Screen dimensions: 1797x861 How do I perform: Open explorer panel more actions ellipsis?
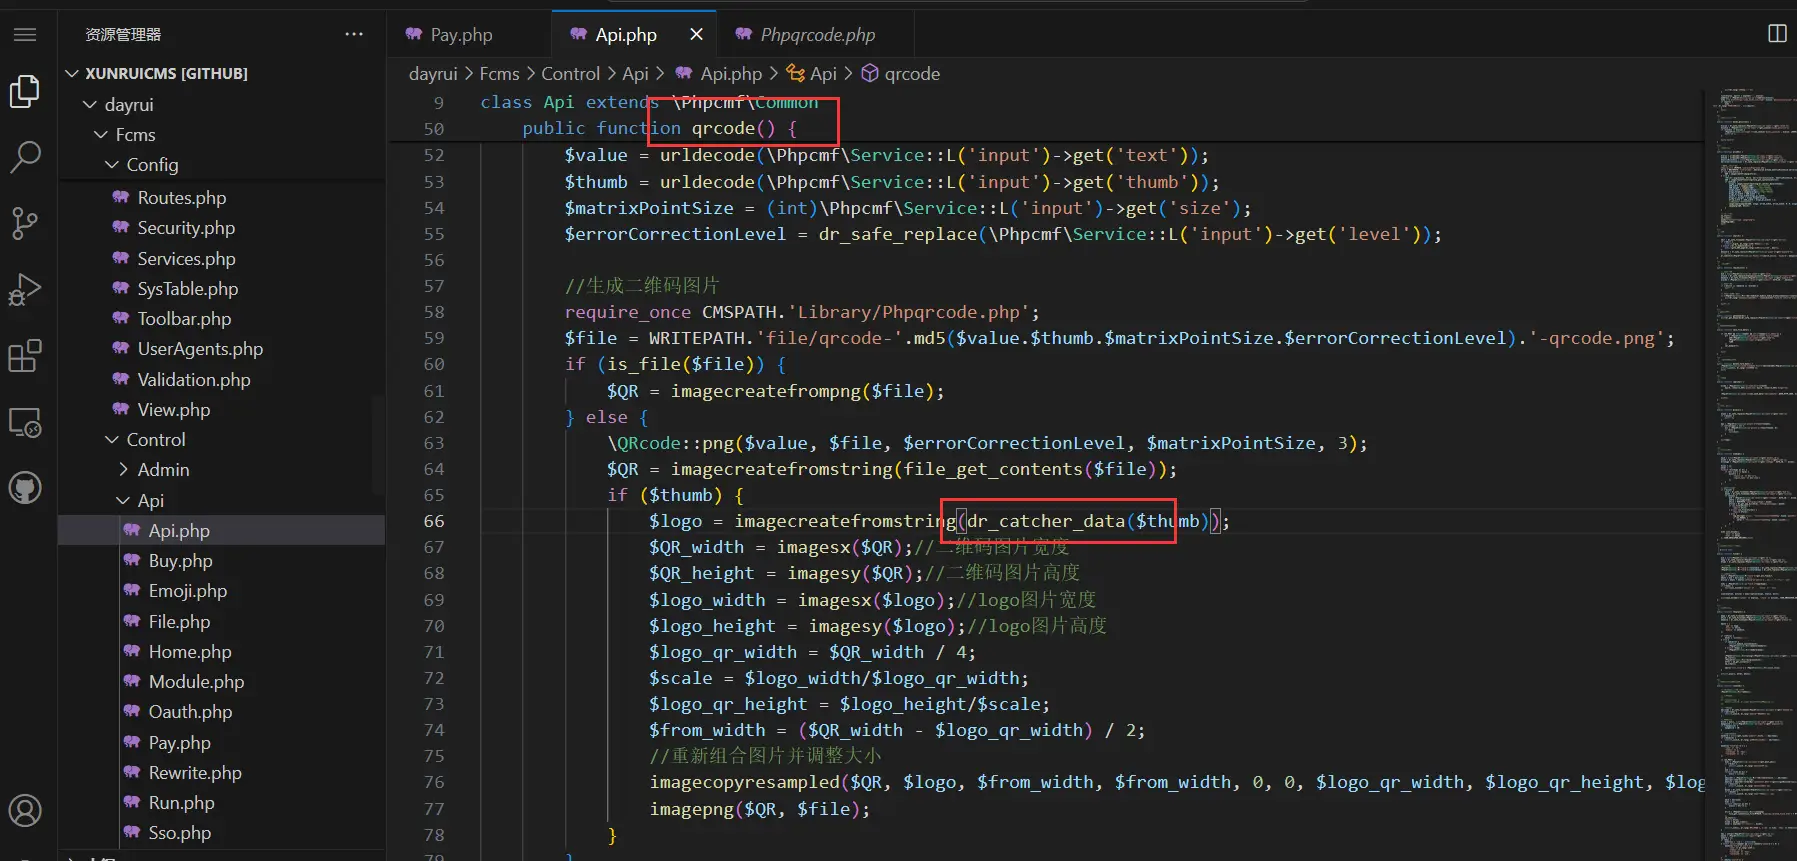tap(354, 34)
